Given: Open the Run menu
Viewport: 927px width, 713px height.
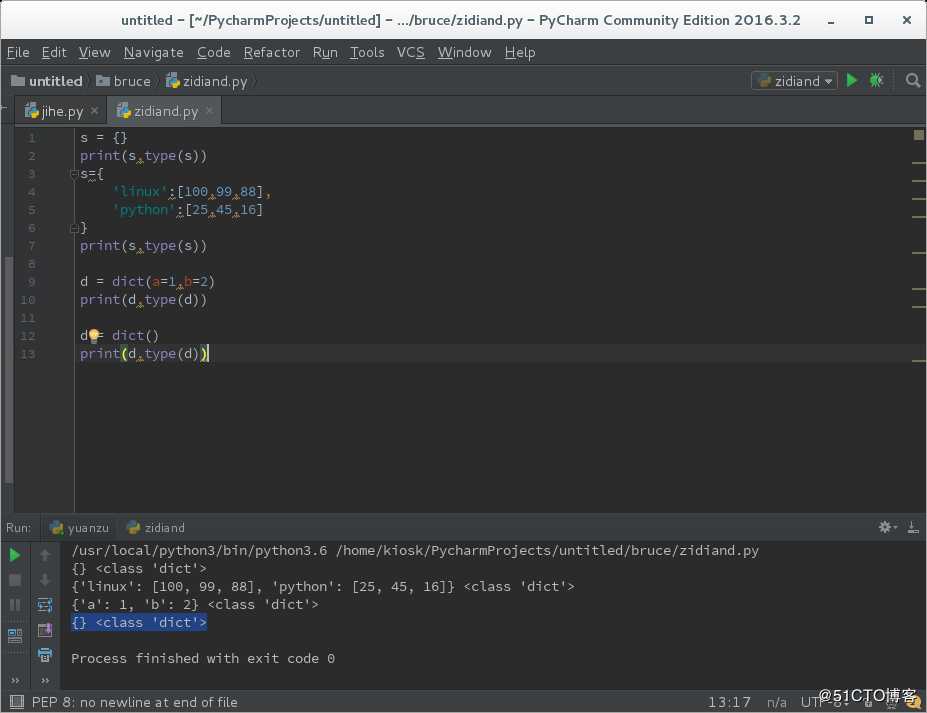Looking at the screenshot, I should pos(325,53).
